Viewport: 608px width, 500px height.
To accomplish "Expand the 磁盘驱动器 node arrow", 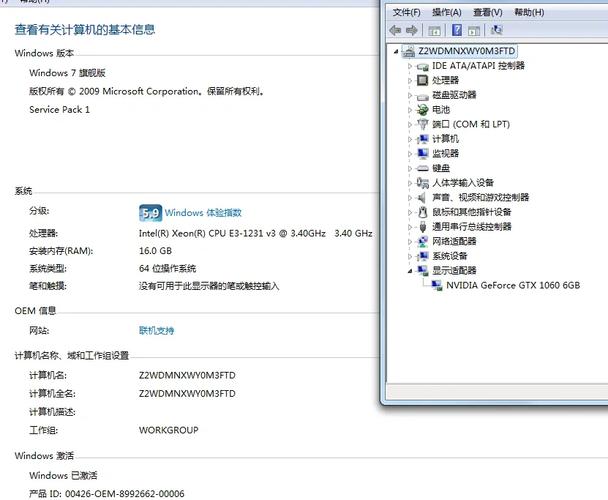I will (410, 95).
